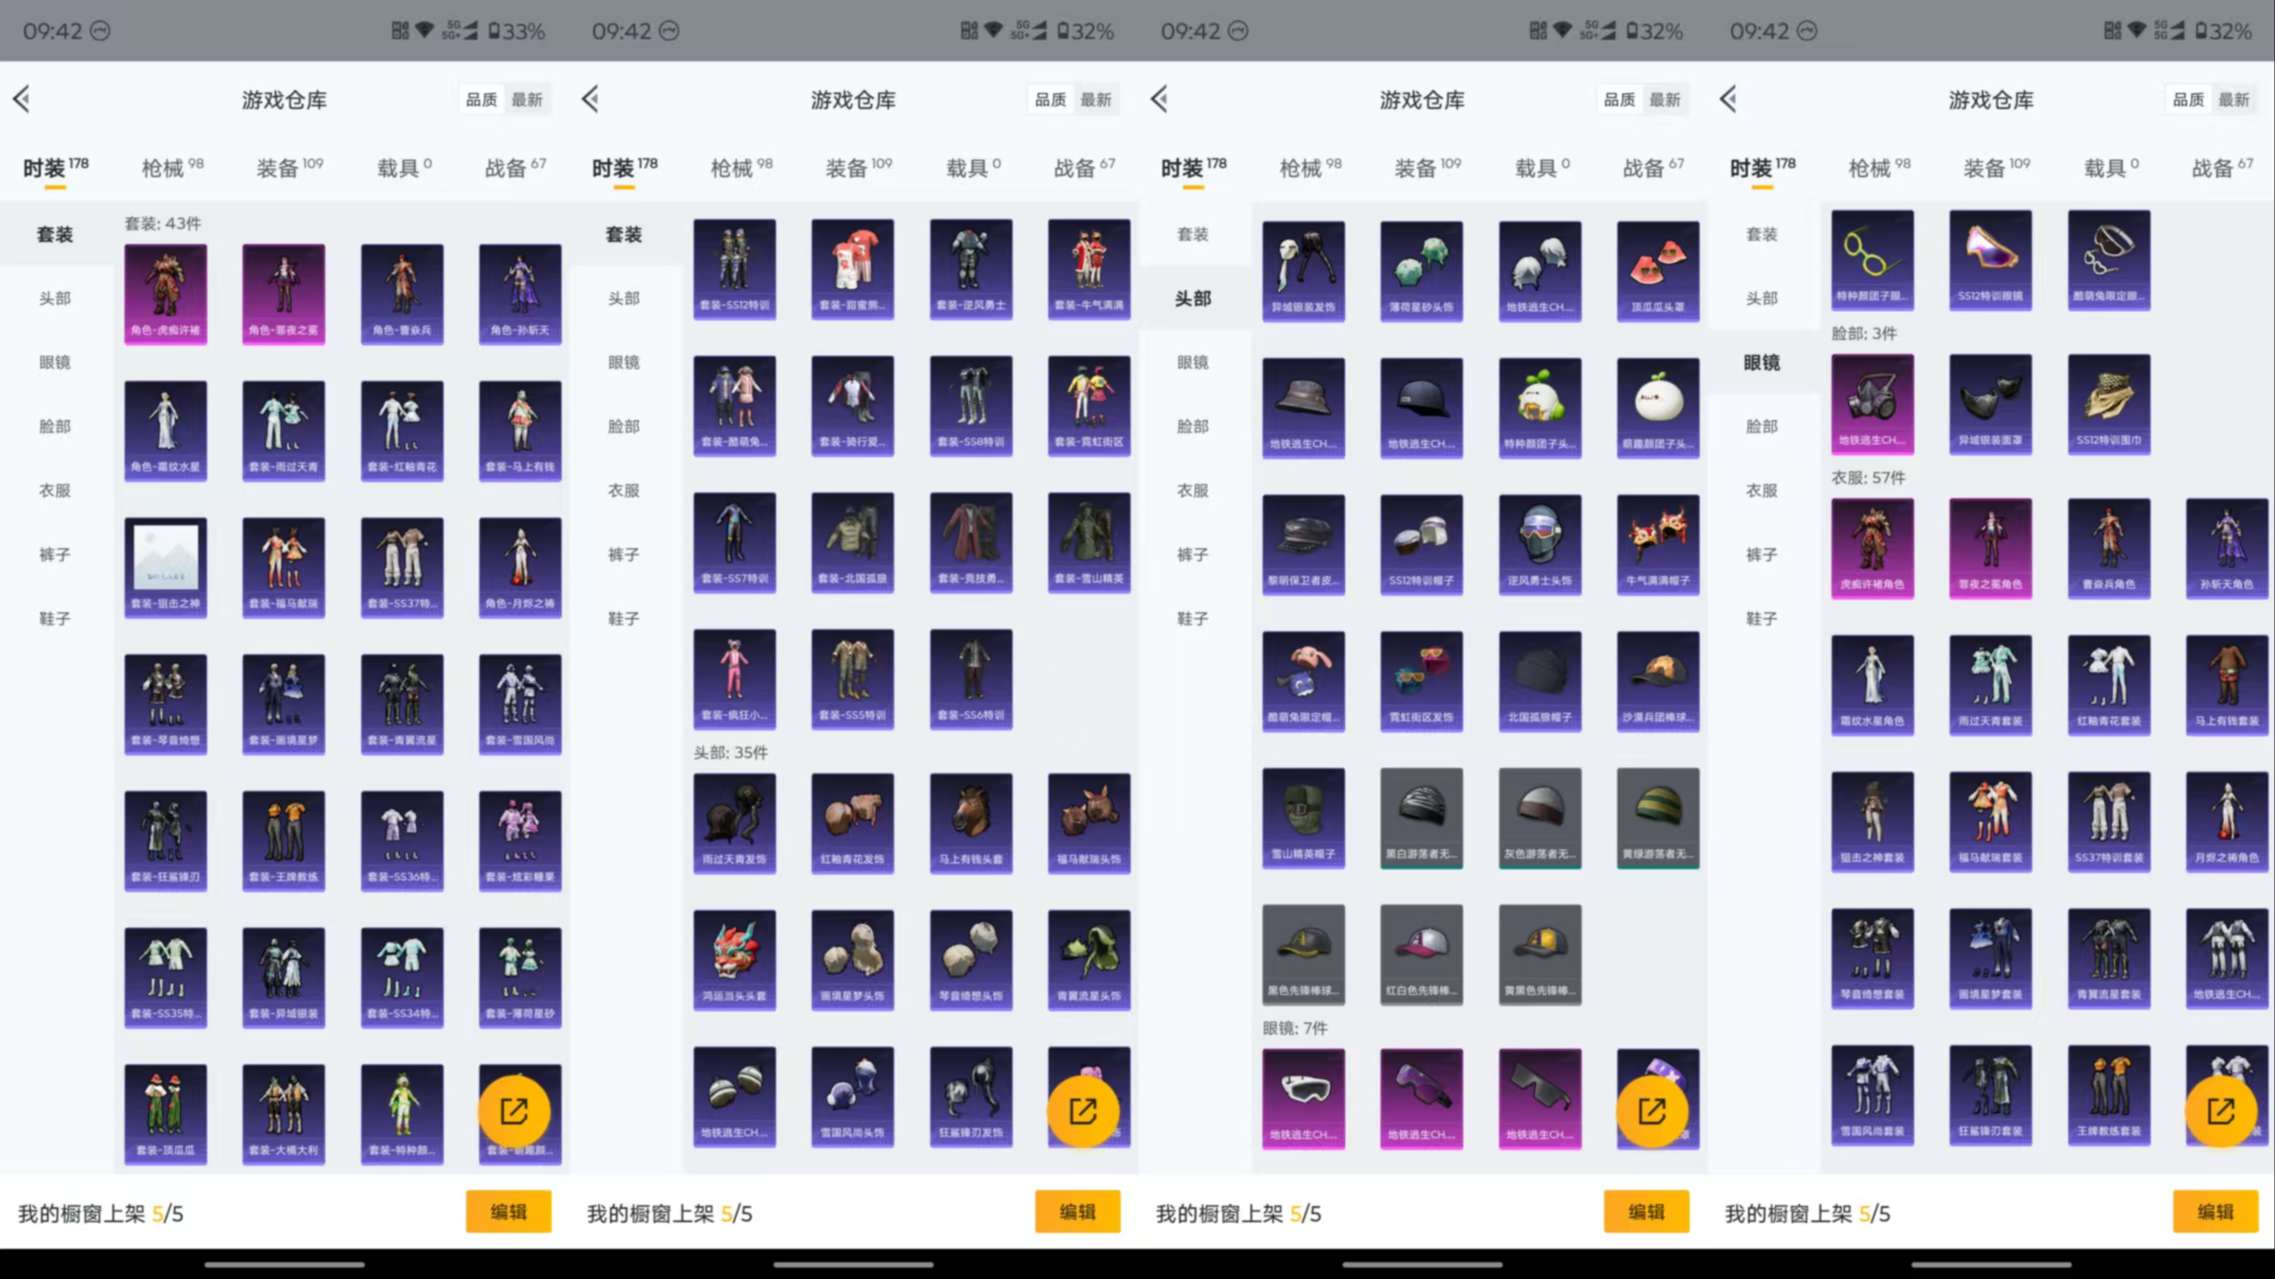
Task: Tap the share icon in the 眼镜: 7件 row
Action: click(x=1657, y=1110)
